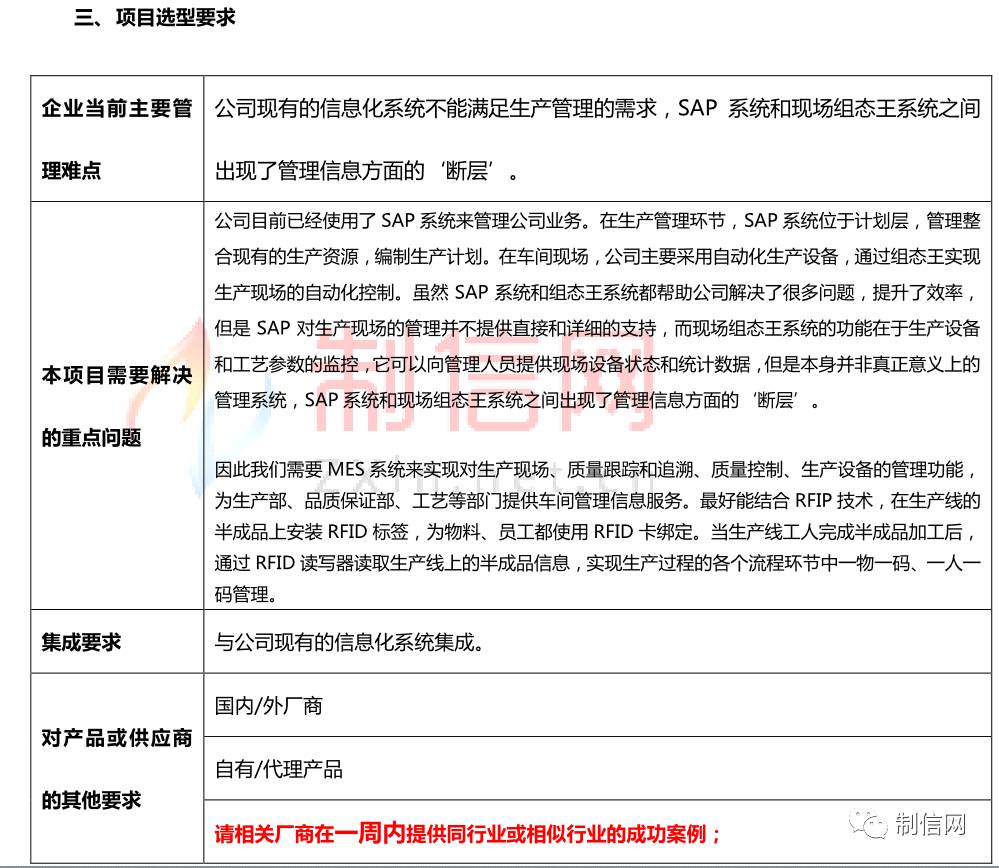The width and height of the screenshot is (999, 868).
Task: Click the line starting 公司现有的信息化系统不能满足
Action: [597, 108]
